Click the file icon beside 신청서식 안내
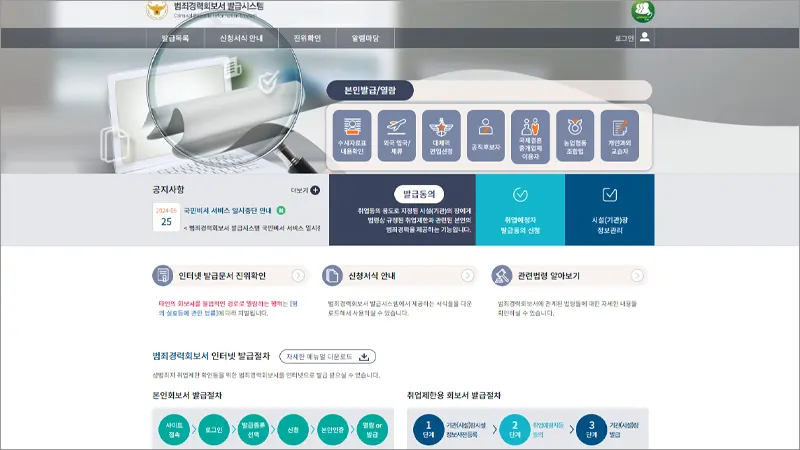The width and height of the screenshot is (800, 450). 332,276
